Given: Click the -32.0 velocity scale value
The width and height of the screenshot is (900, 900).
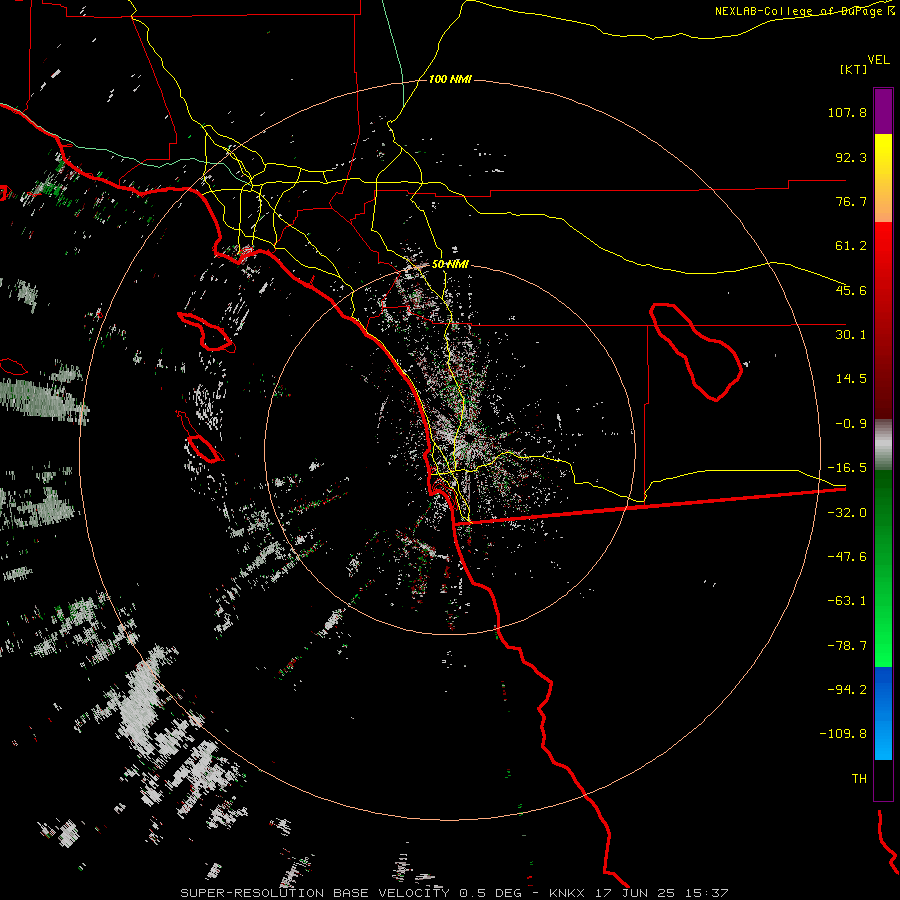Looking at the screenshot, I should pos(847,513).
